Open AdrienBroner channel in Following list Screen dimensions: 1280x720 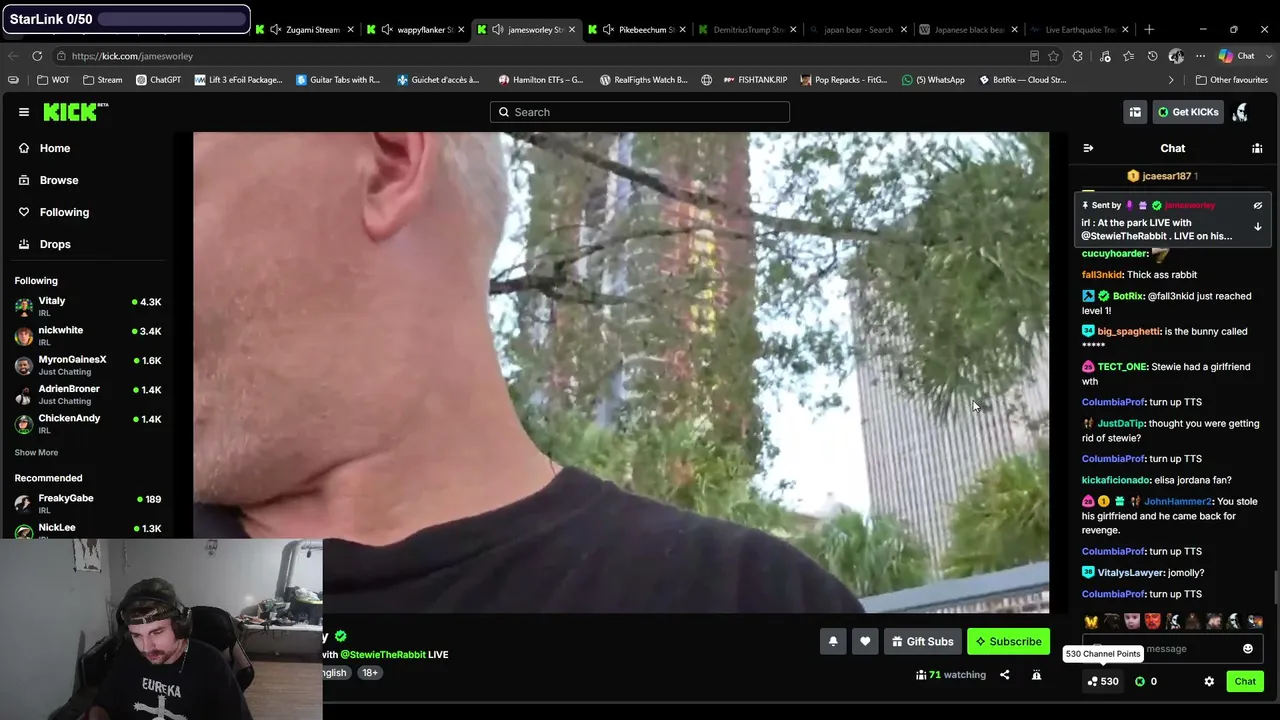(x=87, y=394)
